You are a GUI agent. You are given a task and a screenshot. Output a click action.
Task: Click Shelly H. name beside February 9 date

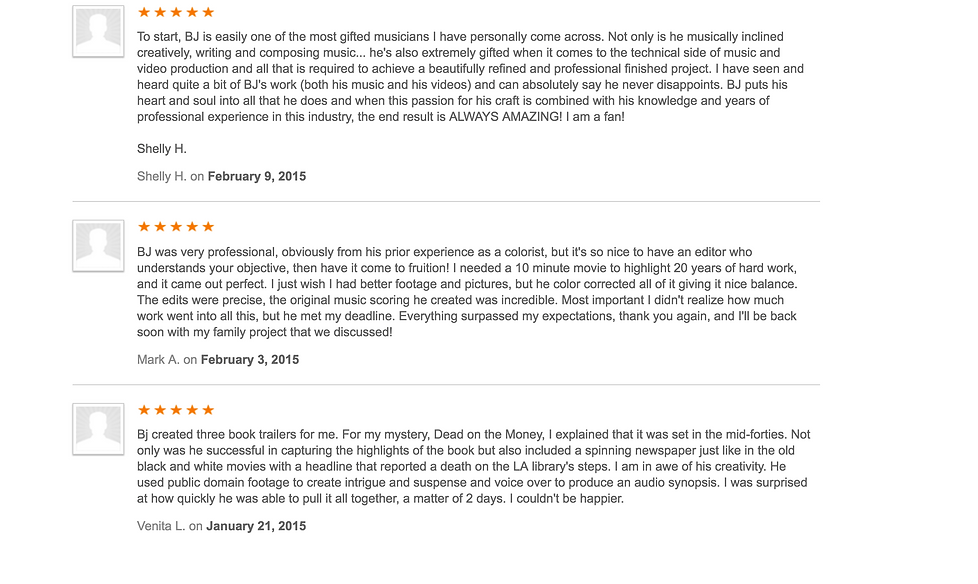coord(161,176)
